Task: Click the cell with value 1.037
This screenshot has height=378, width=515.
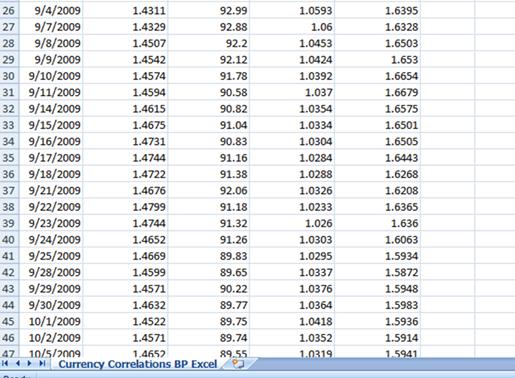Action: [x=292, y=92]
